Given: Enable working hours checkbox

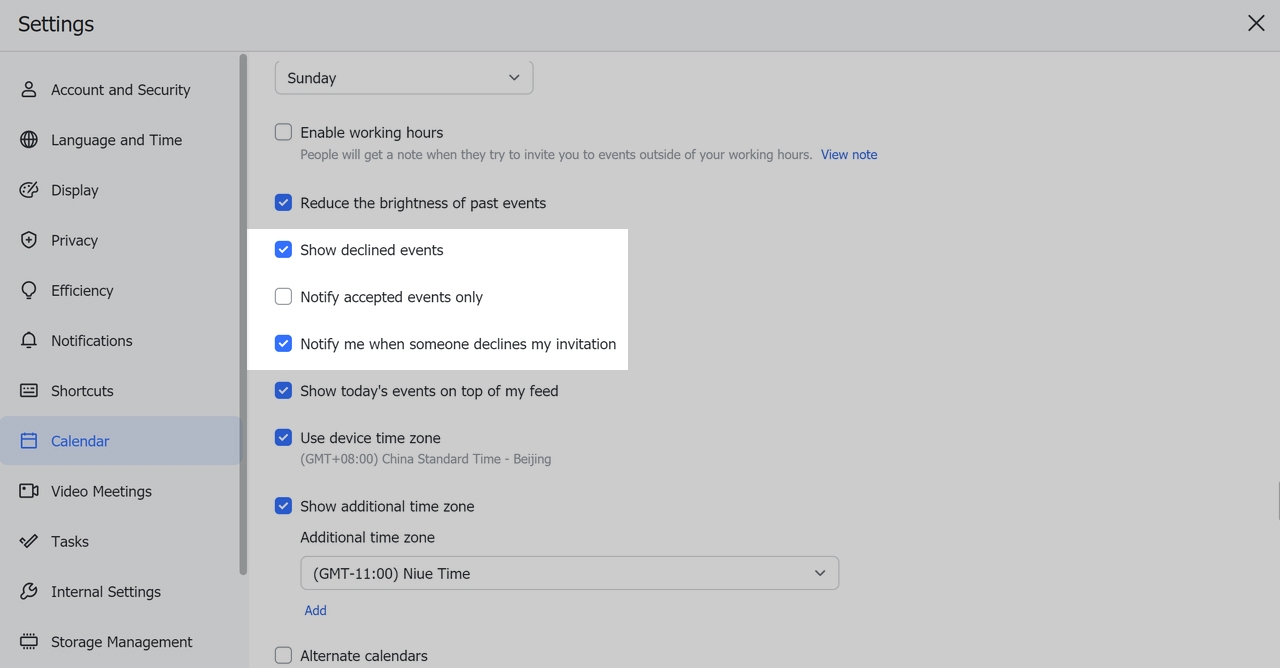Looking at the screenshot, I should (284, 132).
